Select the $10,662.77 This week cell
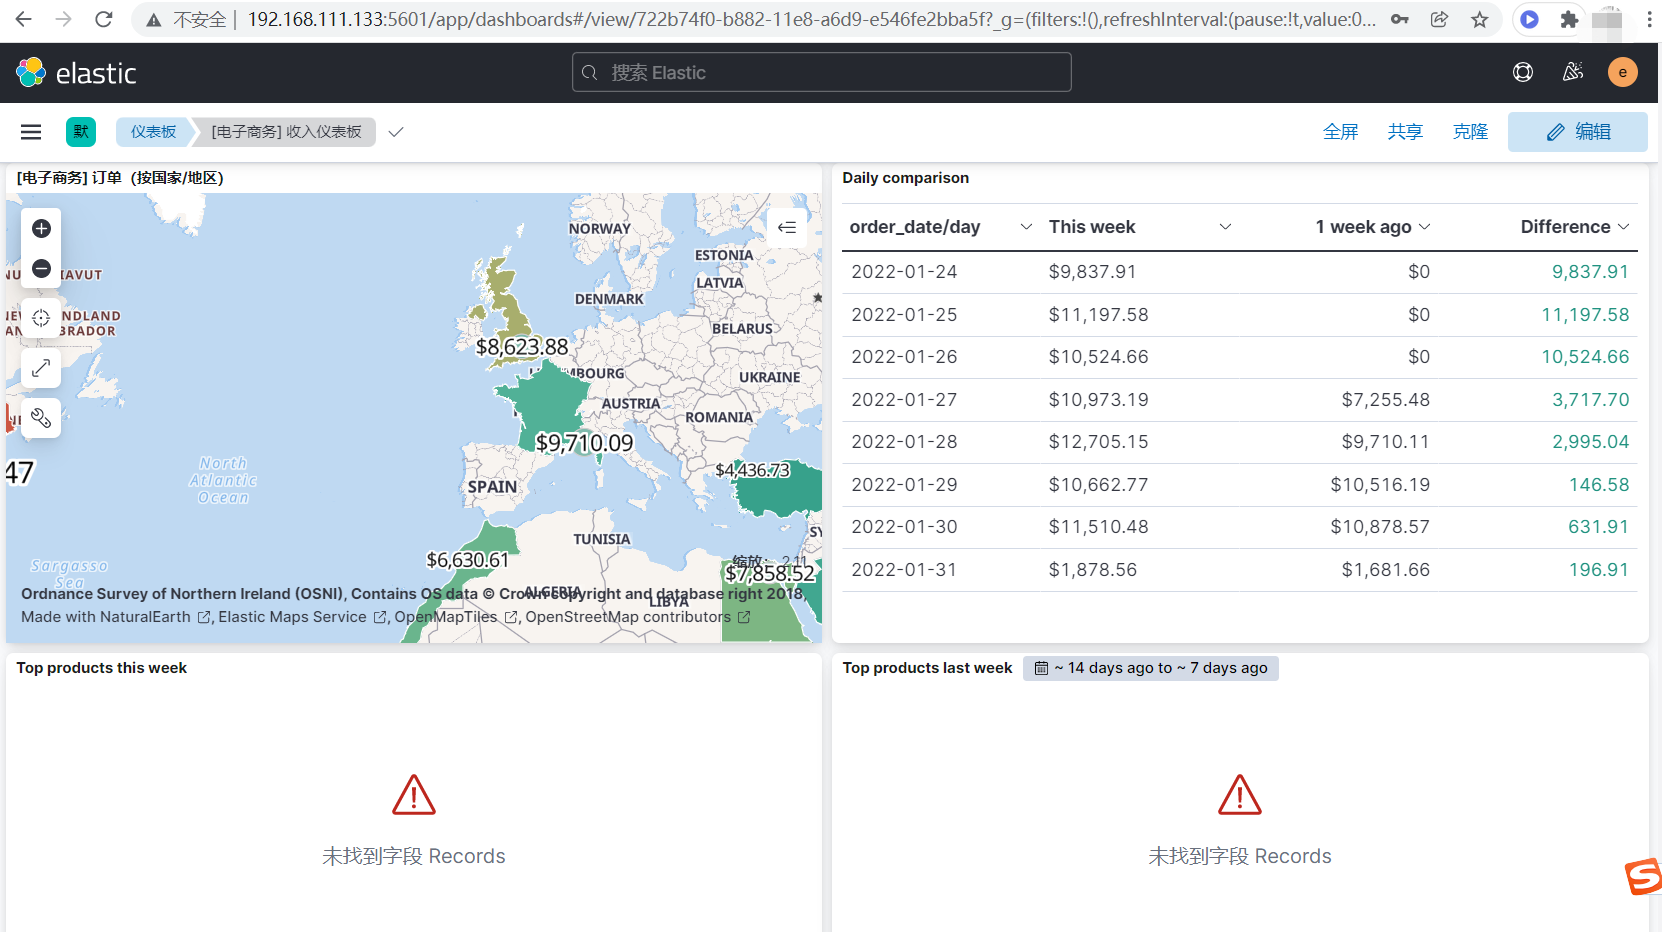 pyautogui.click(x=1098, y=485)
